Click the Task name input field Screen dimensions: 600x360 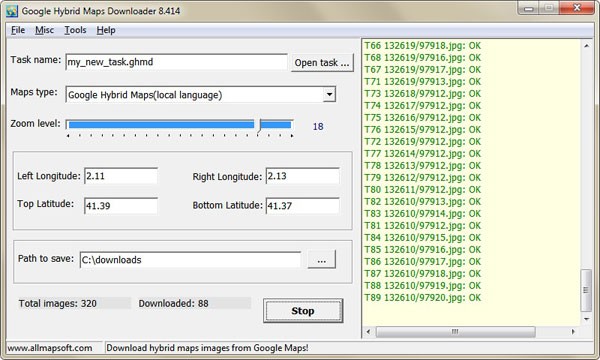[x=176, y=62]
